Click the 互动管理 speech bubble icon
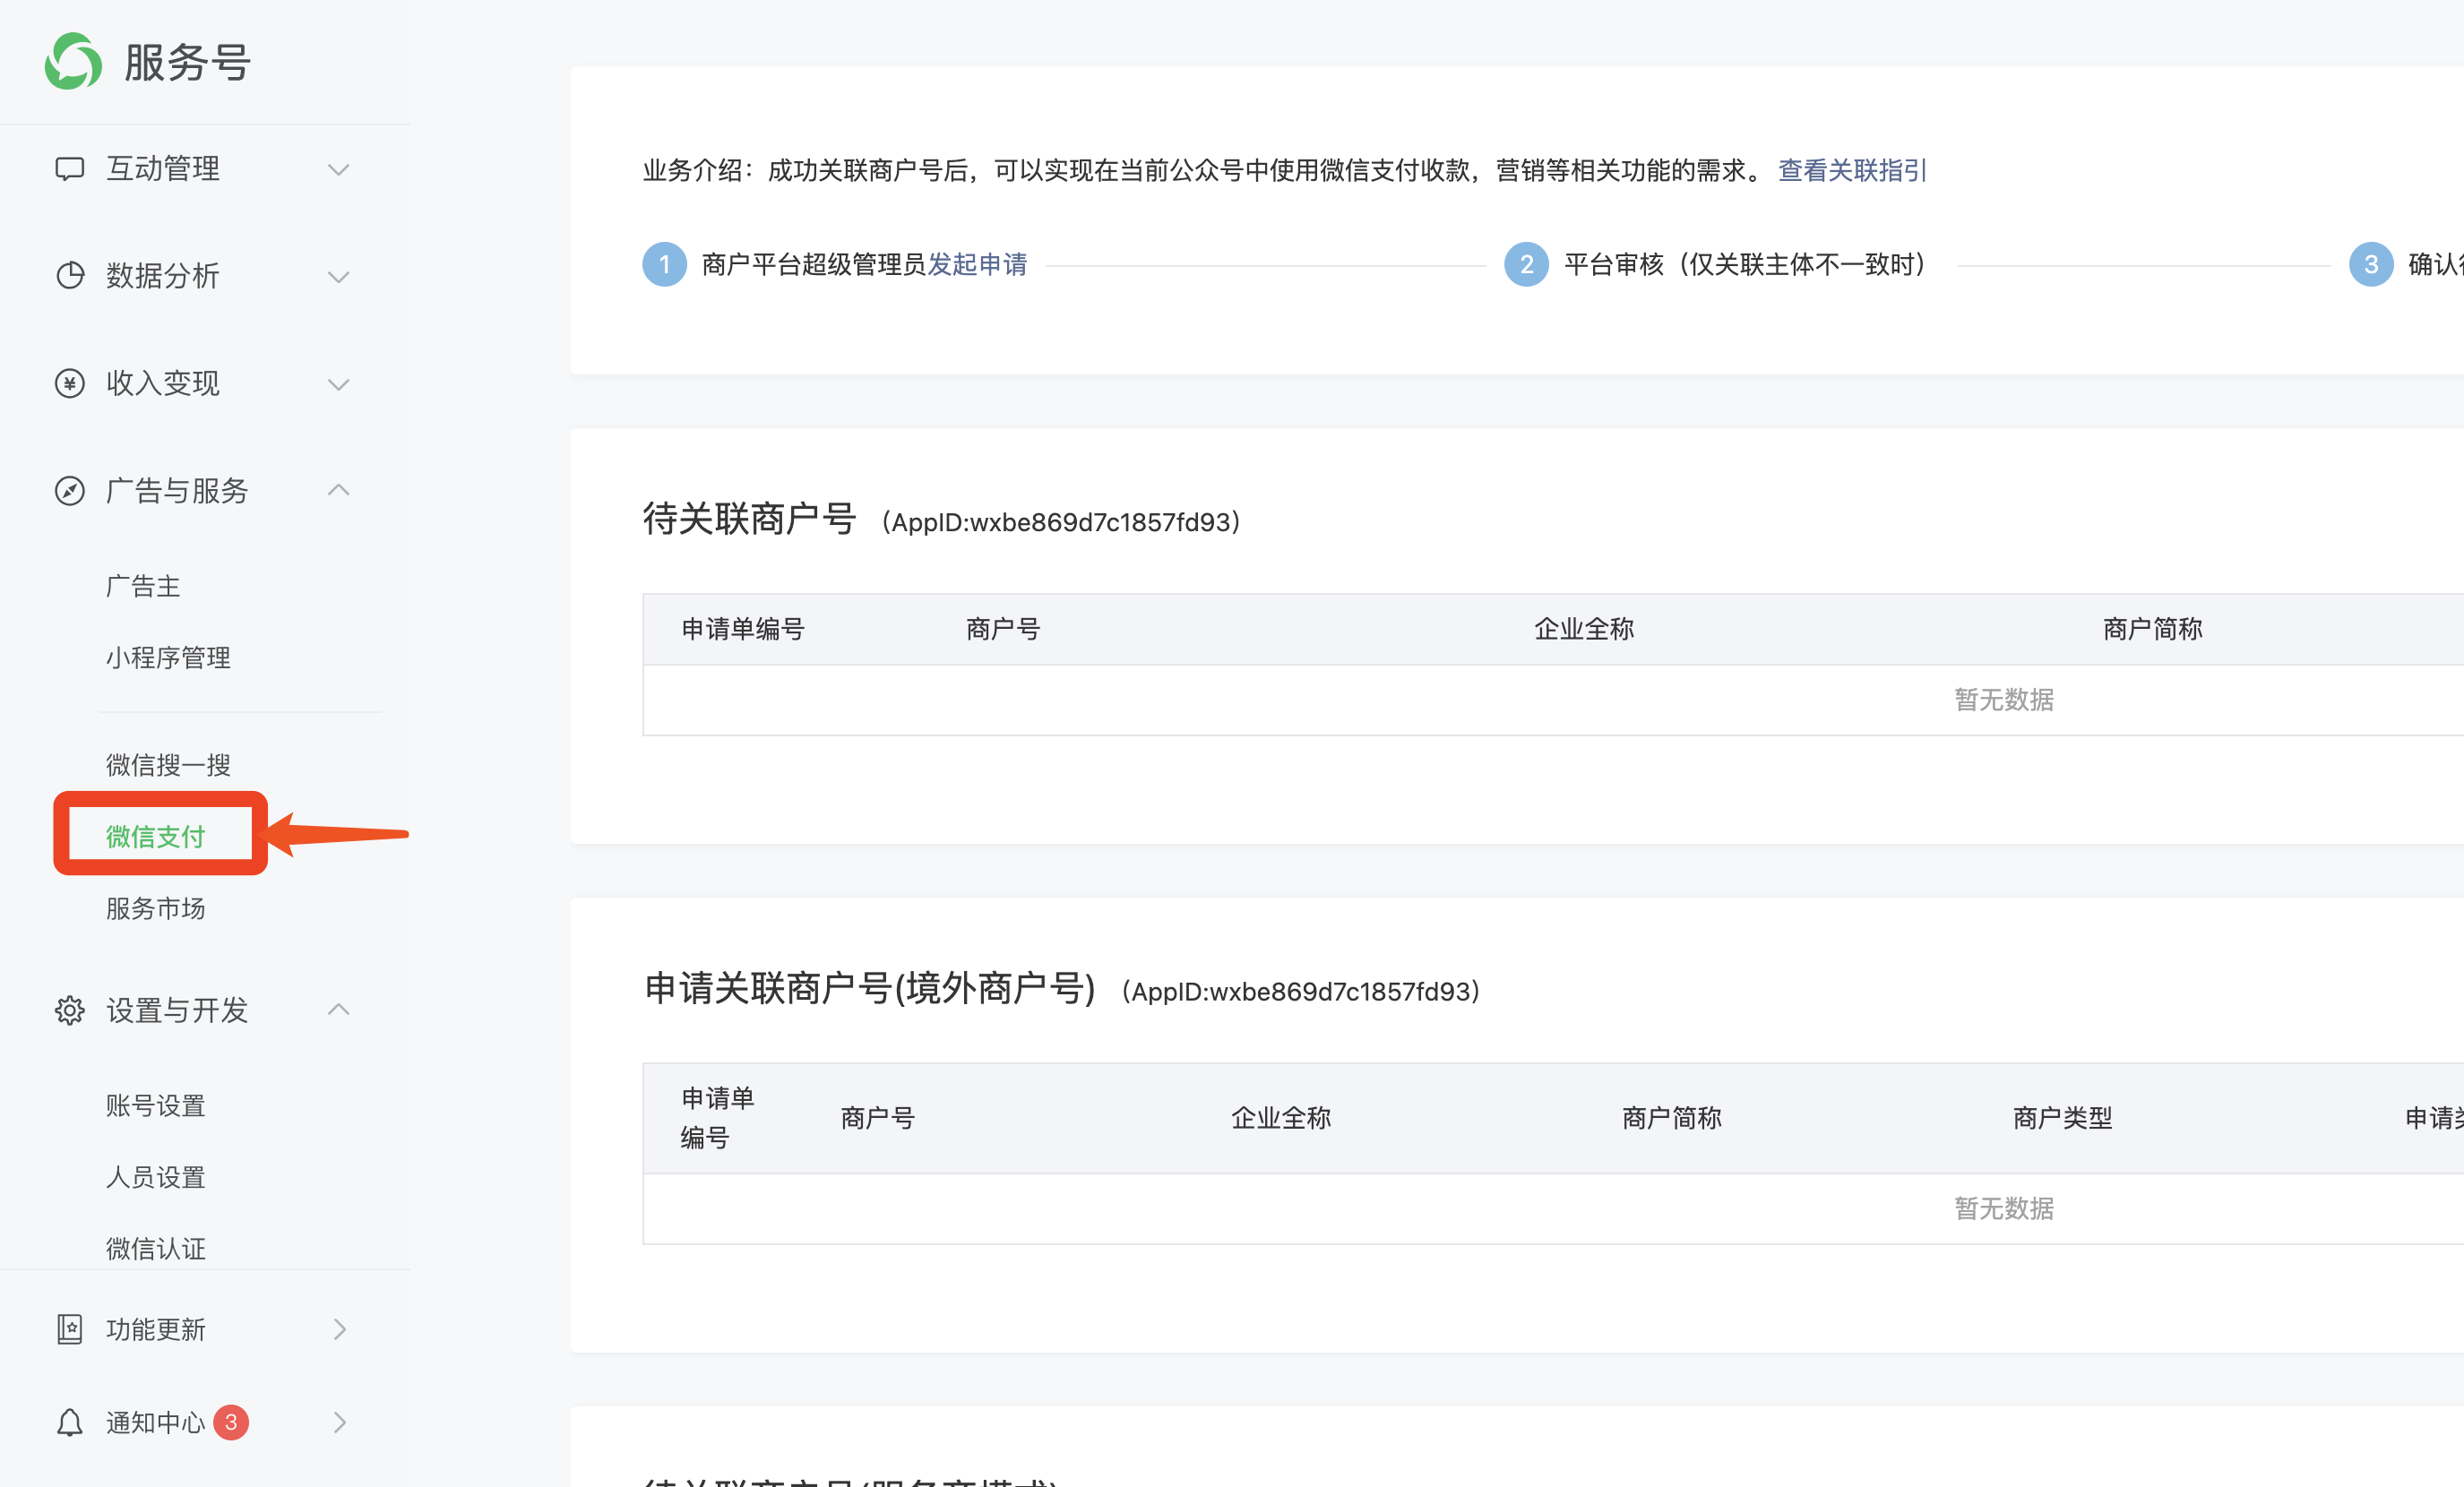2464x1487 pixels. [x=69, y=169]
